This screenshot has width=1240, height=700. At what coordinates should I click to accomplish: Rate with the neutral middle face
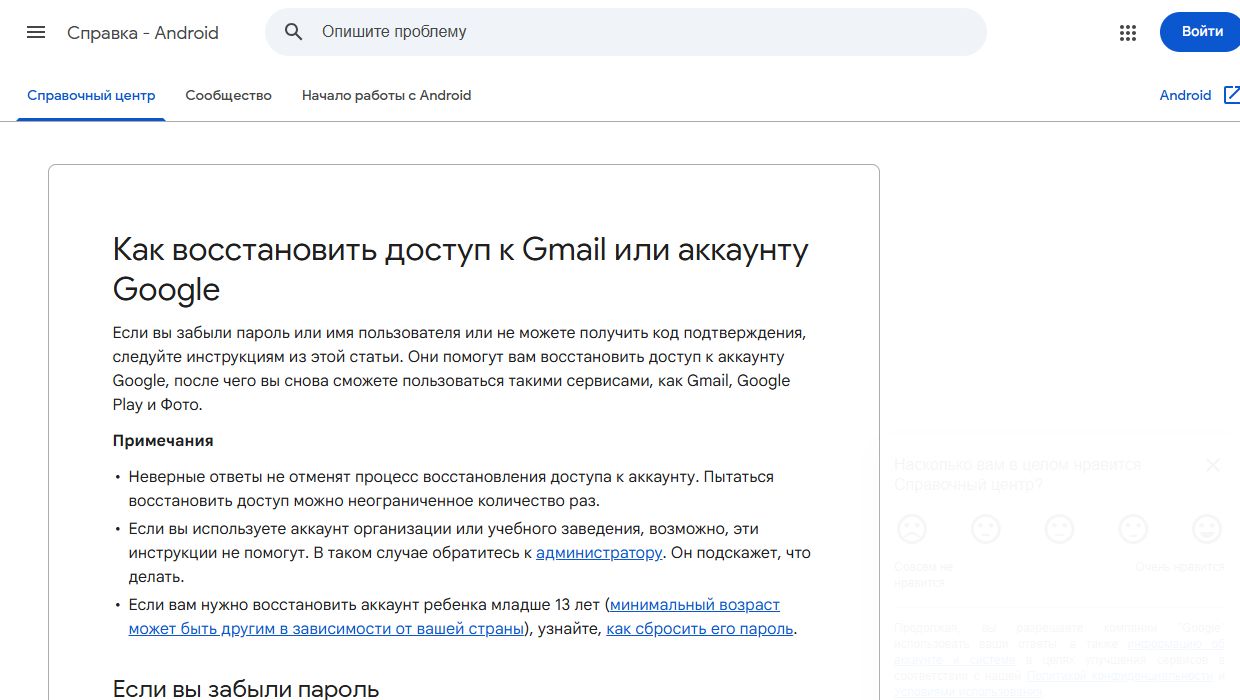click(1059, 529)
